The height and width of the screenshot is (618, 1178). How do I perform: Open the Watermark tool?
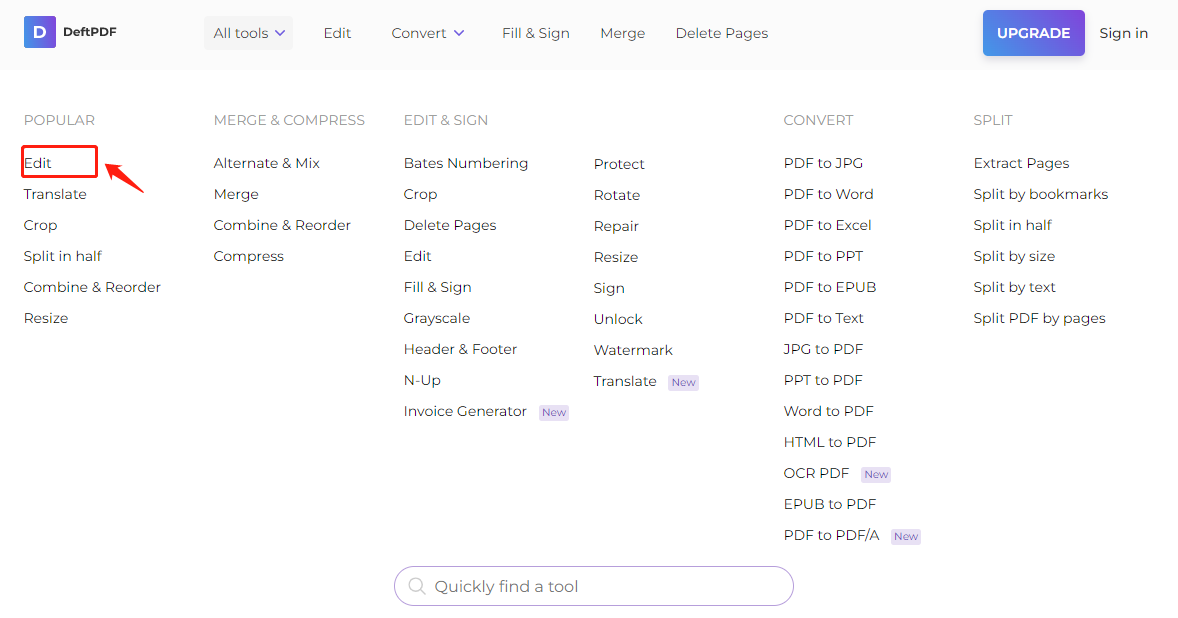(x=633, y=350)
